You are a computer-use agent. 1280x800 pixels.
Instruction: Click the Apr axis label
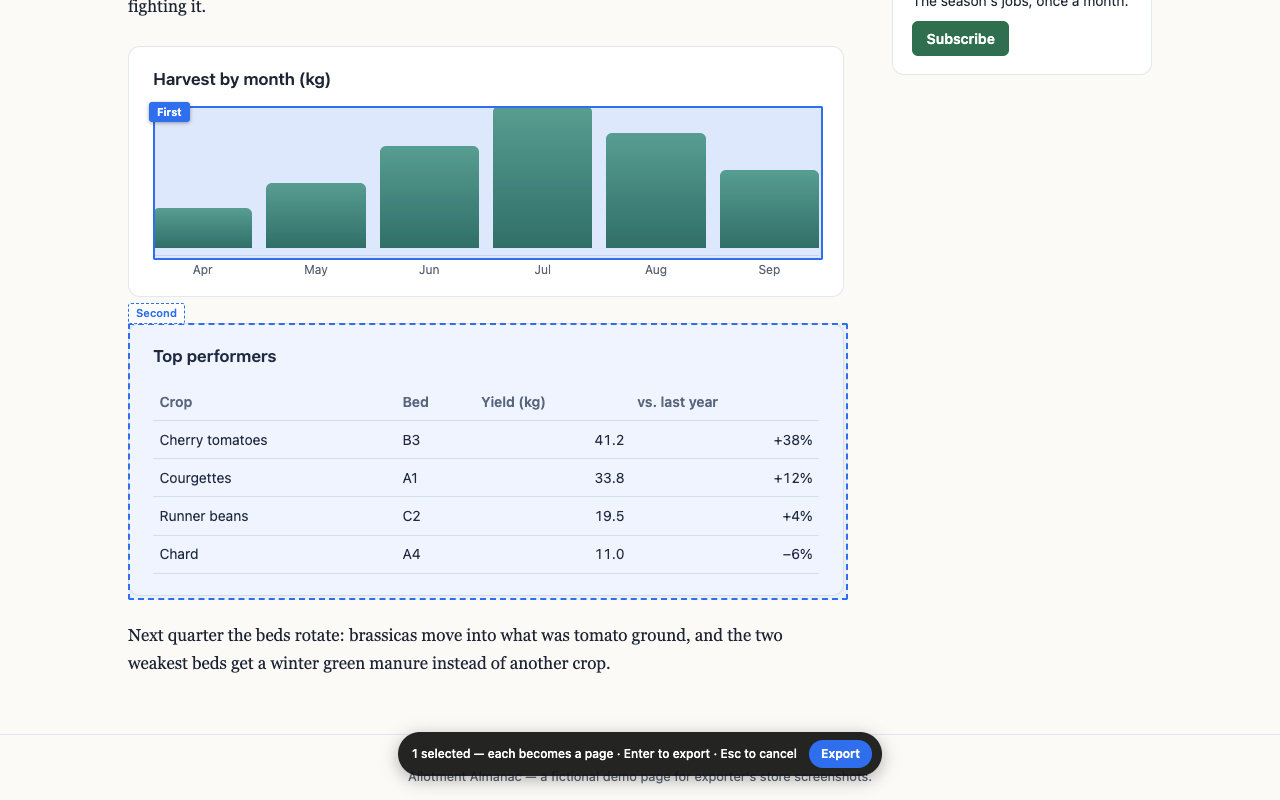(203, 270)
